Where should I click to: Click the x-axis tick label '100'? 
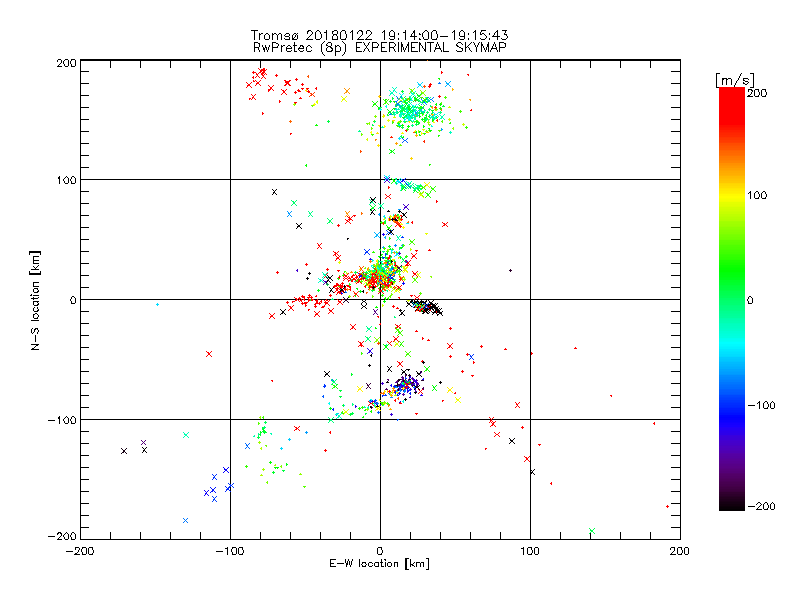[x=530, y=551]
